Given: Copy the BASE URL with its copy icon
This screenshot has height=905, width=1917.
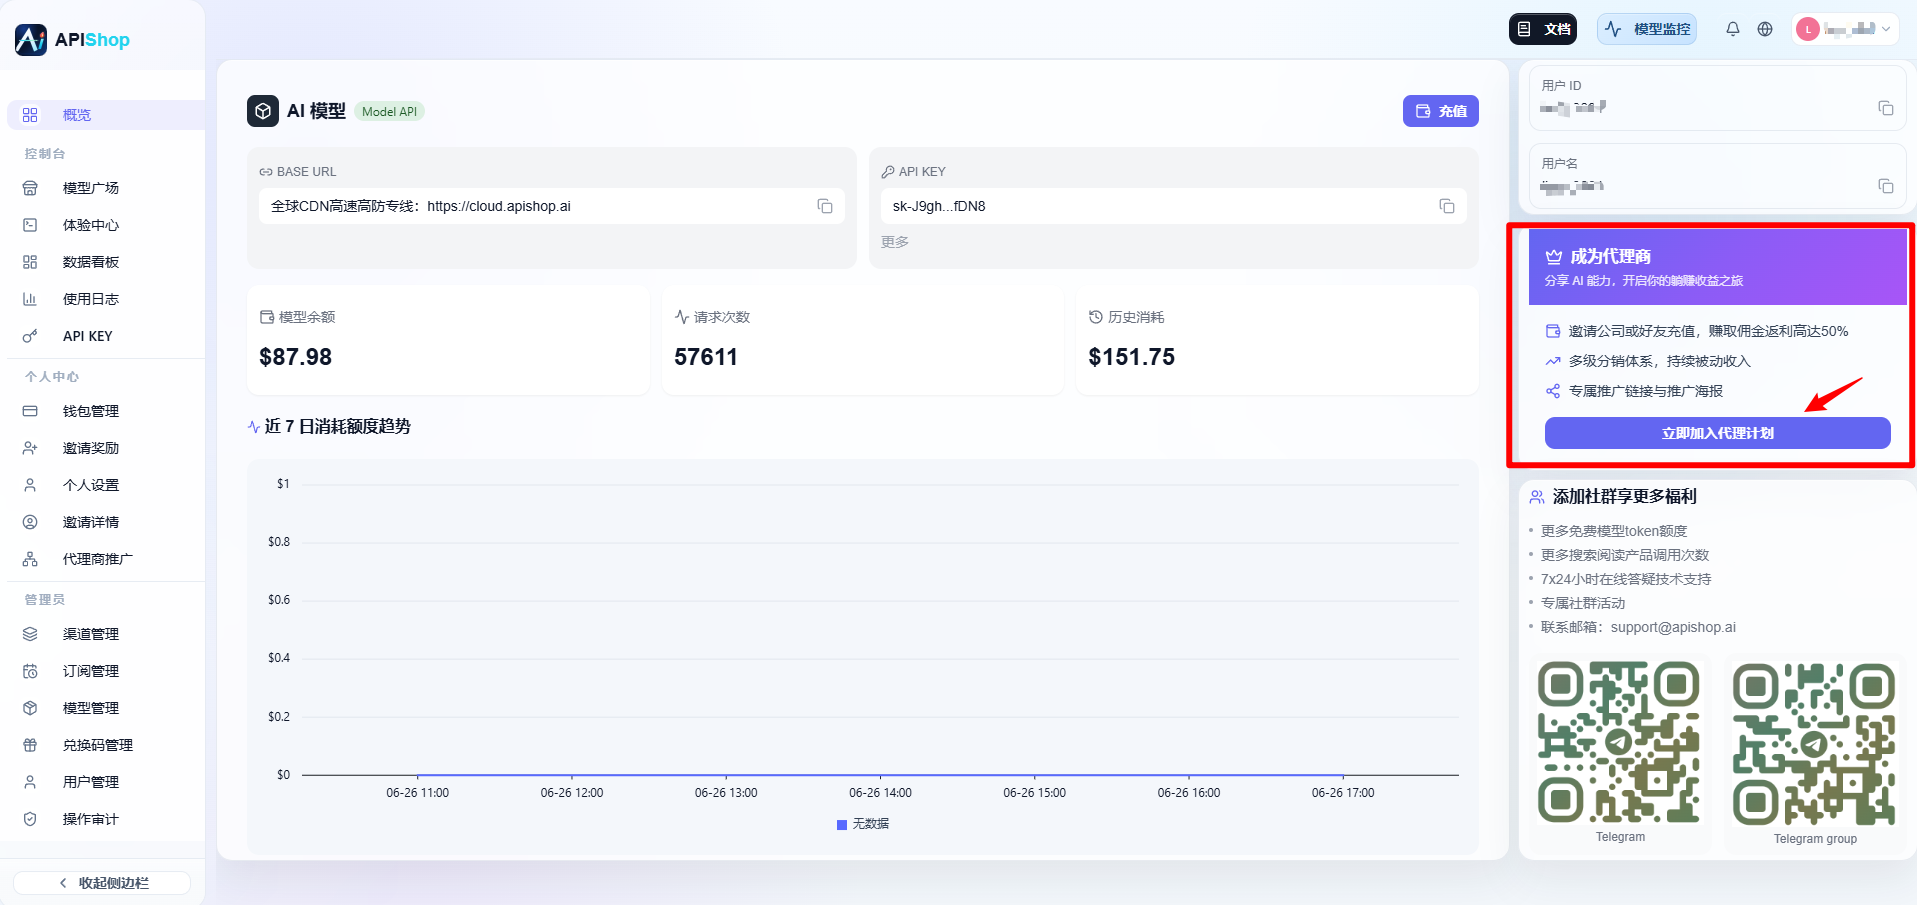Looking at the screenshot, I should tap(825, 206).
